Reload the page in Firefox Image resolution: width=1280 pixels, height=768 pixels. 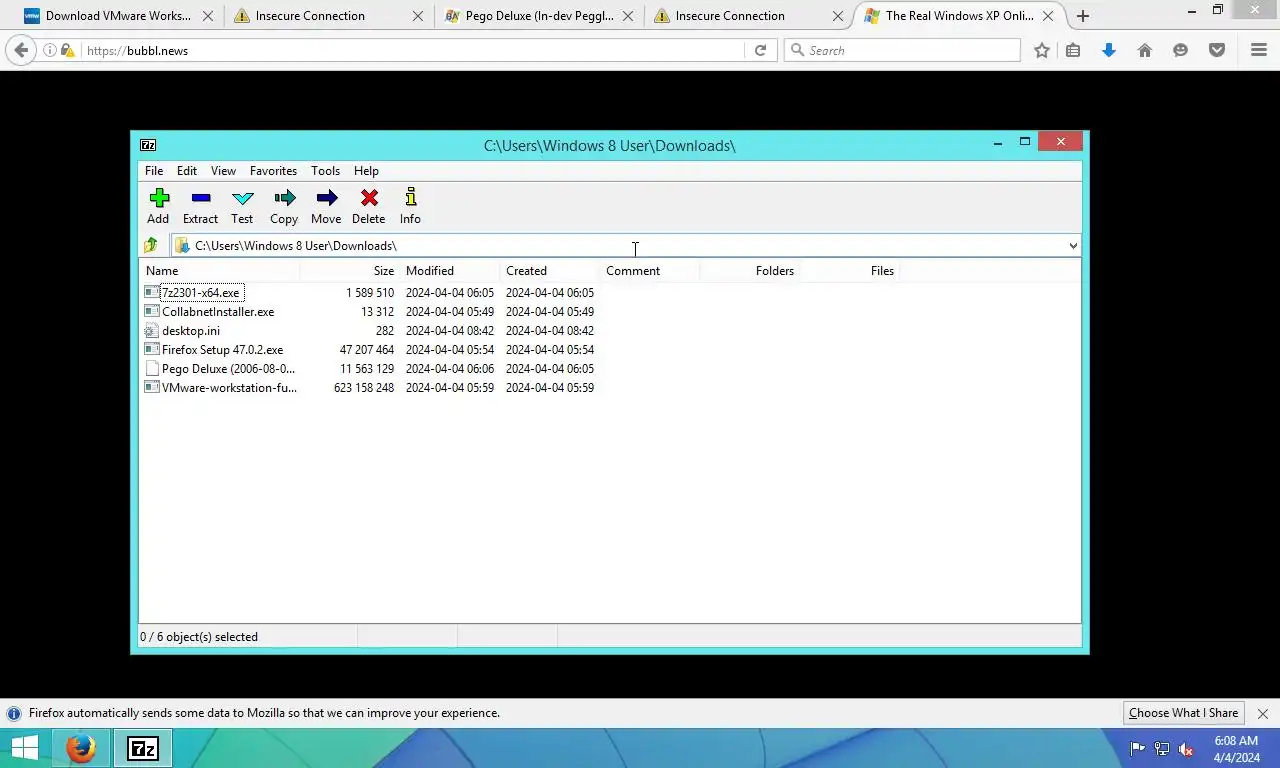760,50
